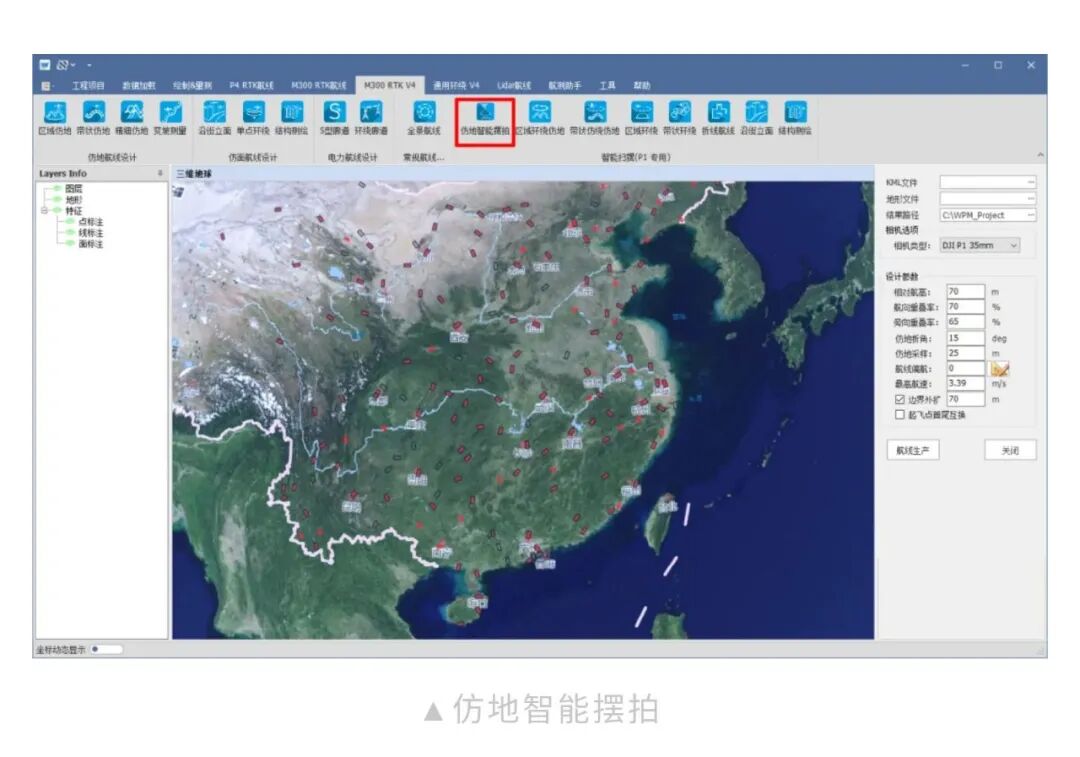
Task: Collapse the ribbon using the chevron
Action: pyautogui.click(x=1040, y=155)
